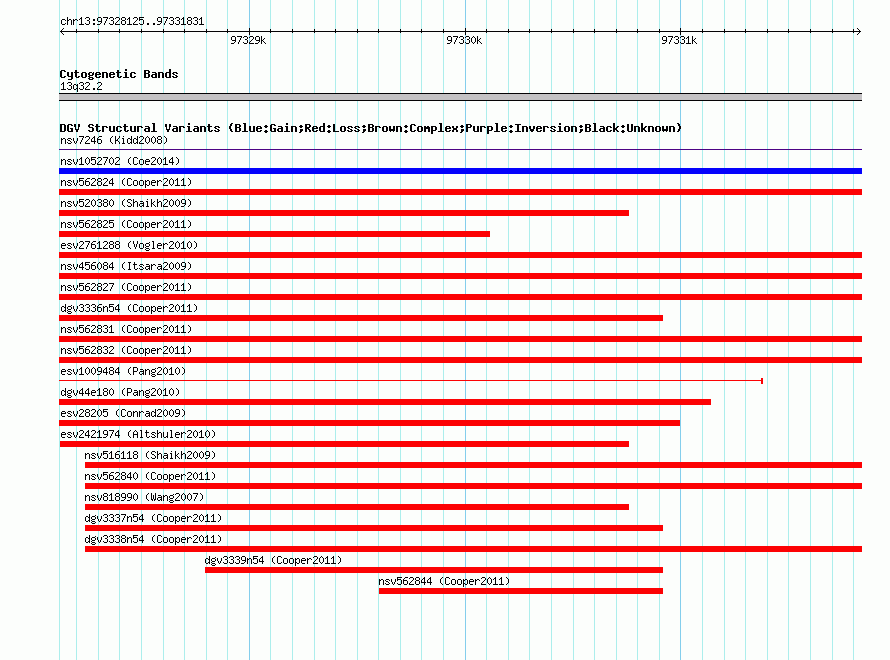Click the 97329k ruler tick label
Screen dimensions: 890x660
click(x=248, y=40)
